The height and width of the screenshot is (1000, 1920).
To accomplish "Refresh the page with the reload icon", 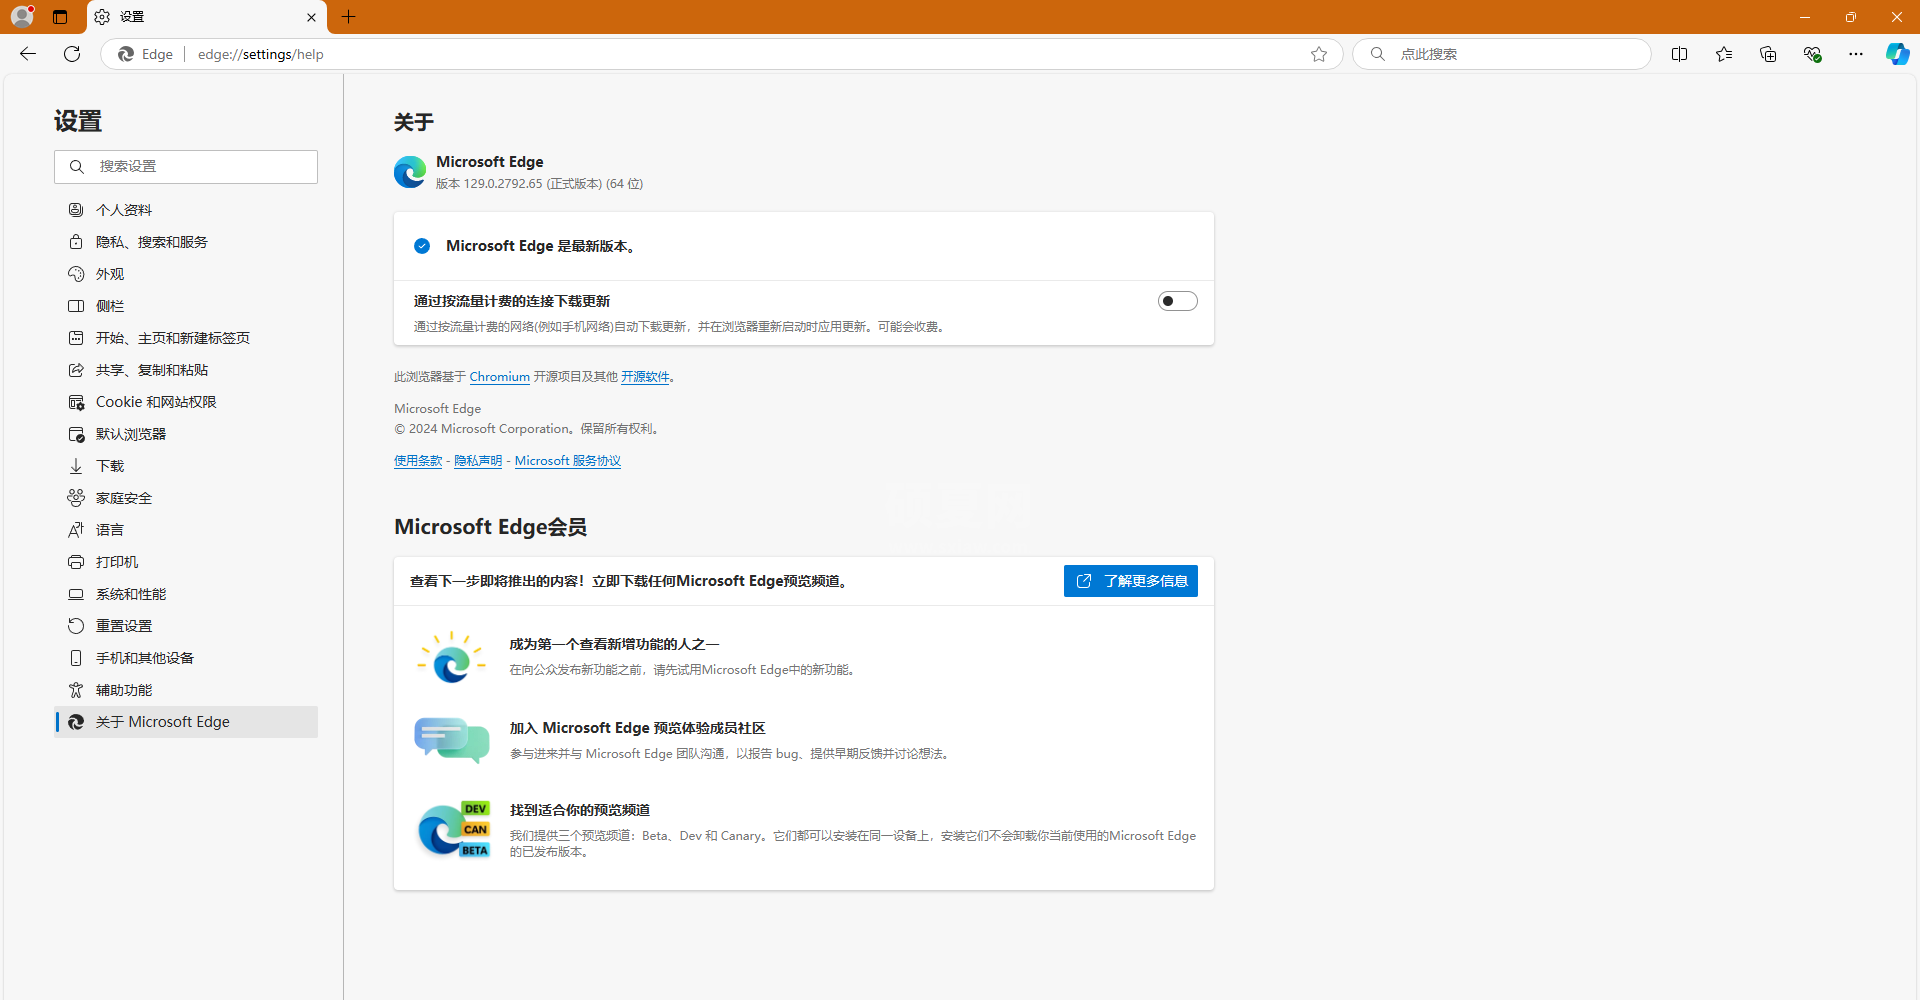I will tap(72, 54).
